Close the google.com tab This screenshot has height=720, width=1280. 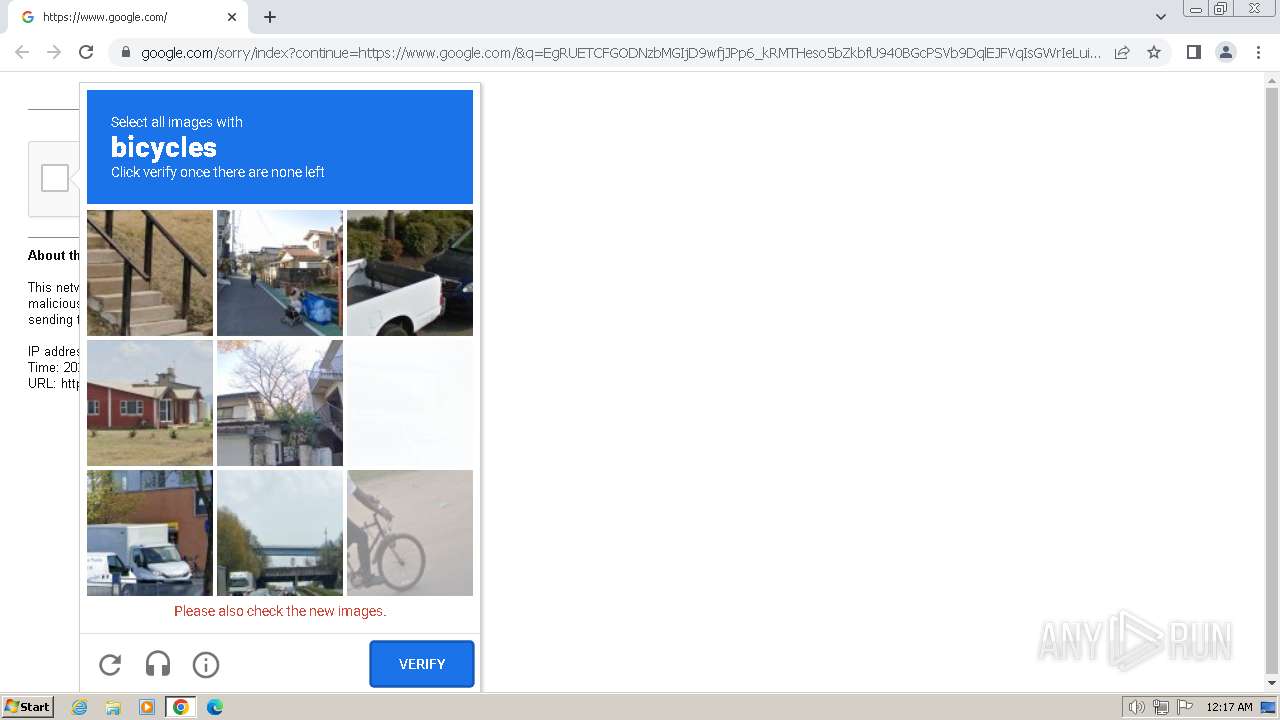[232, 17]
